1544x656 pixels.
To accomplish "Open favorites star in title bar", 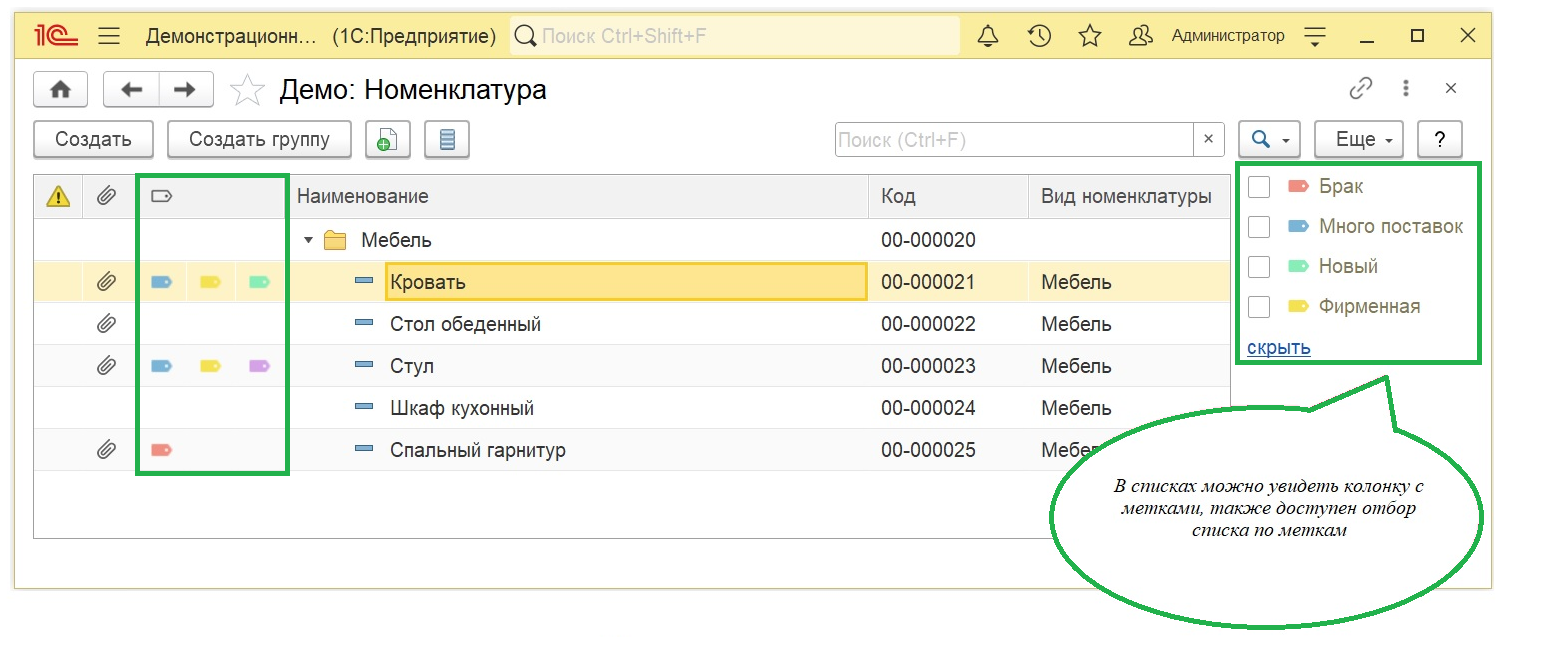I will coord(1089,37).
